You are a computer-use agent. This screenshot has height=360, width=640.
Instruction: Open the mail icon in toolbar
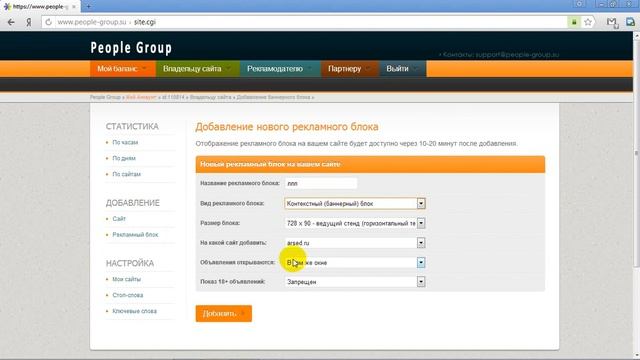[612, 22]
